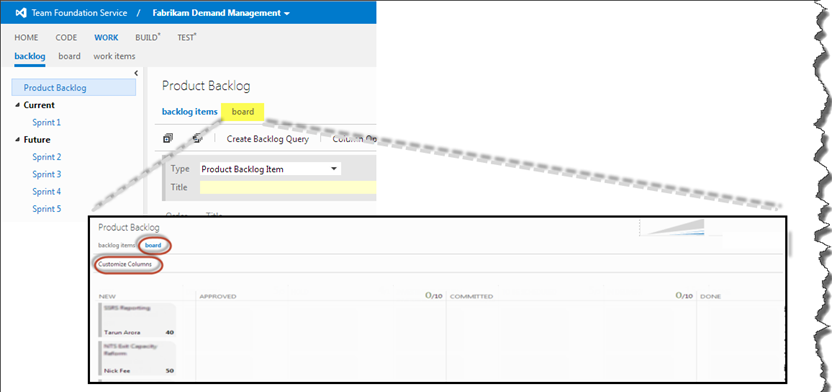Collapse the Current sprint group

point(19,105)
